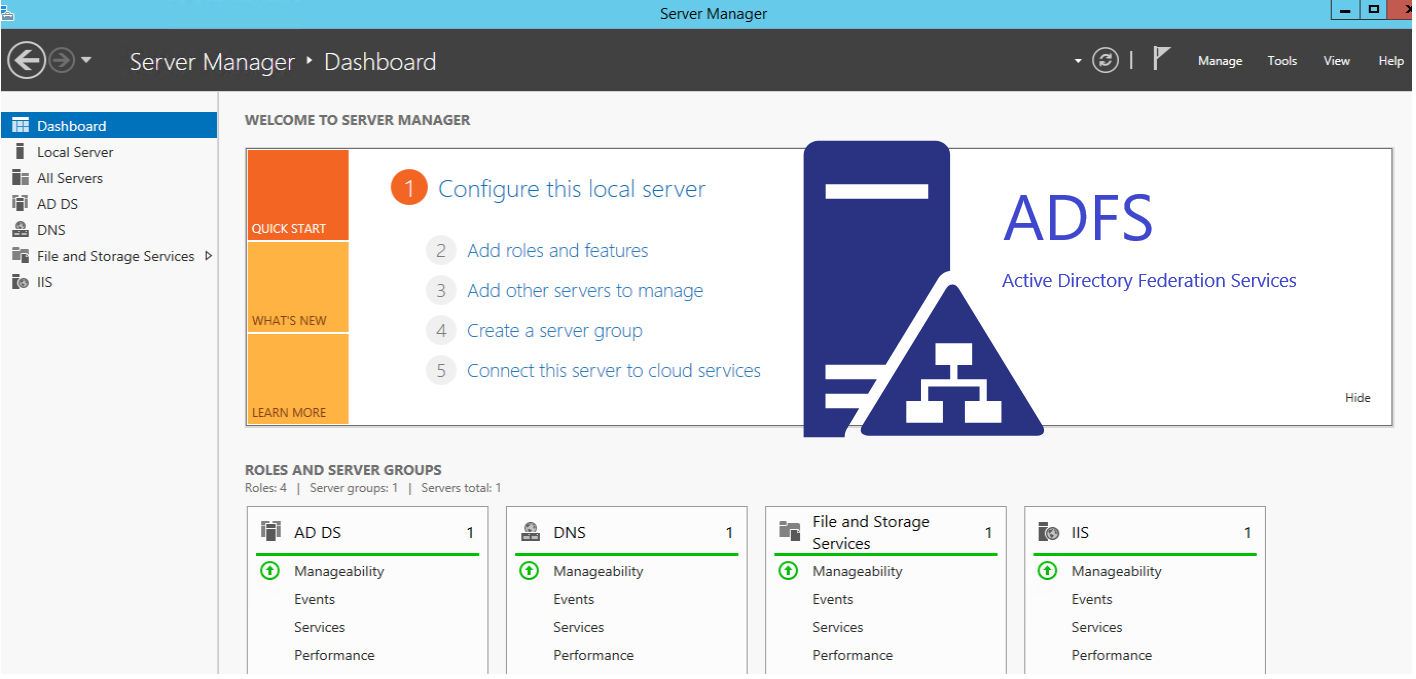Open Events in DNS tile
Image resolution: width=1416 pixels, height=679 pixels.
pyautogui.click(x=573, y=600)
